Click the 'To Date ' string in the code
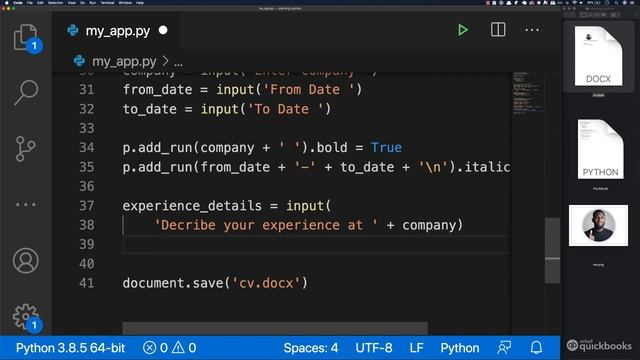 click(285, 109)
